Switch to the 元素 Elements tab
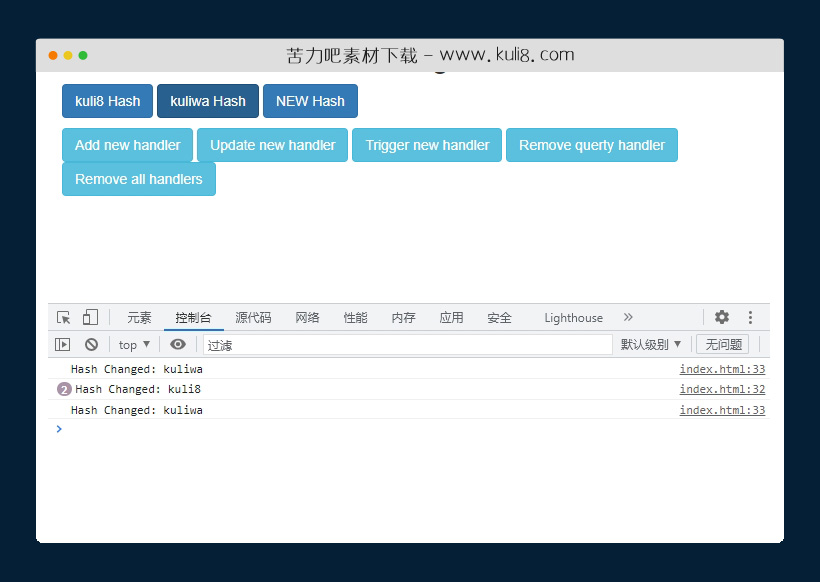 (x=139, y=317)
